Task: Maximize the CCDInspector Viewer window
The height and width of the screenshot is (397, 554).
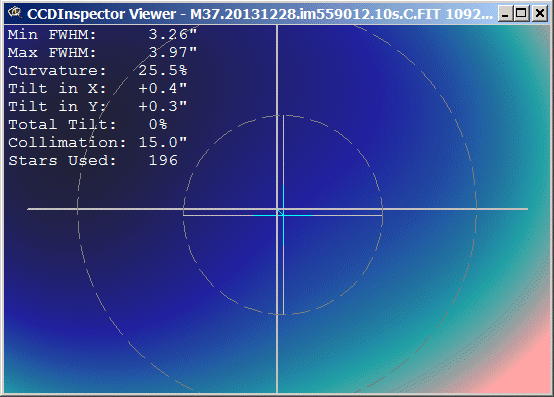Action: pyautogui.click(x=521, y=14)
